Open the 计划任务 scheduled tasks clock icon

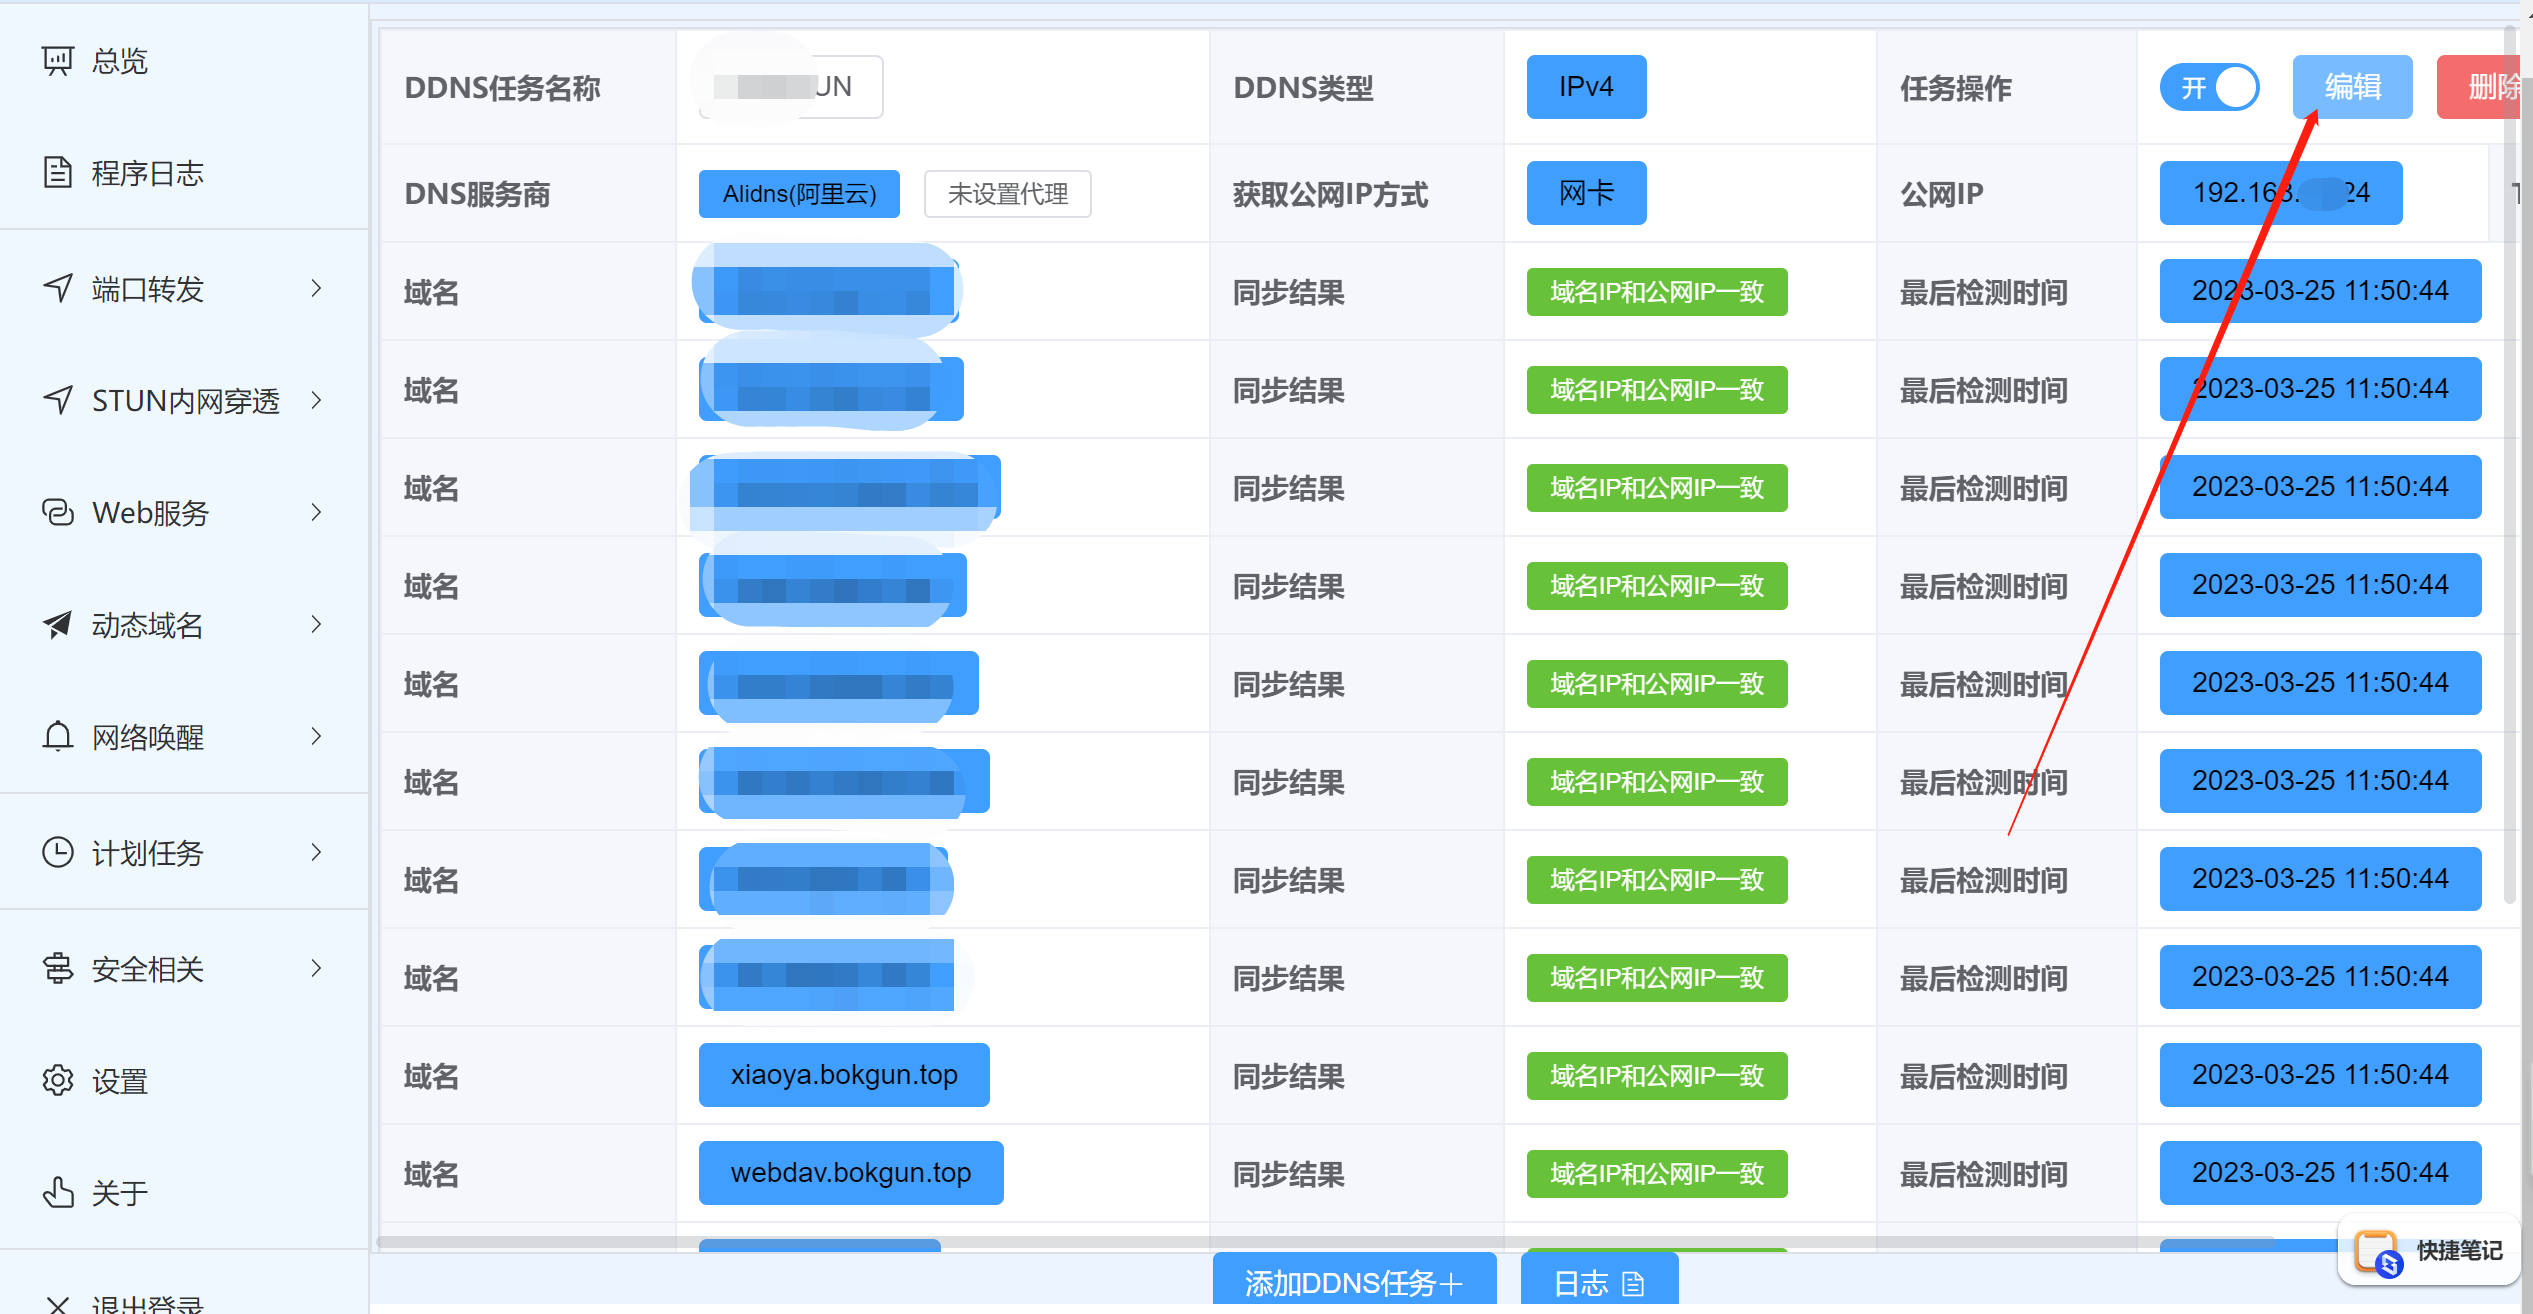[57, 852]
